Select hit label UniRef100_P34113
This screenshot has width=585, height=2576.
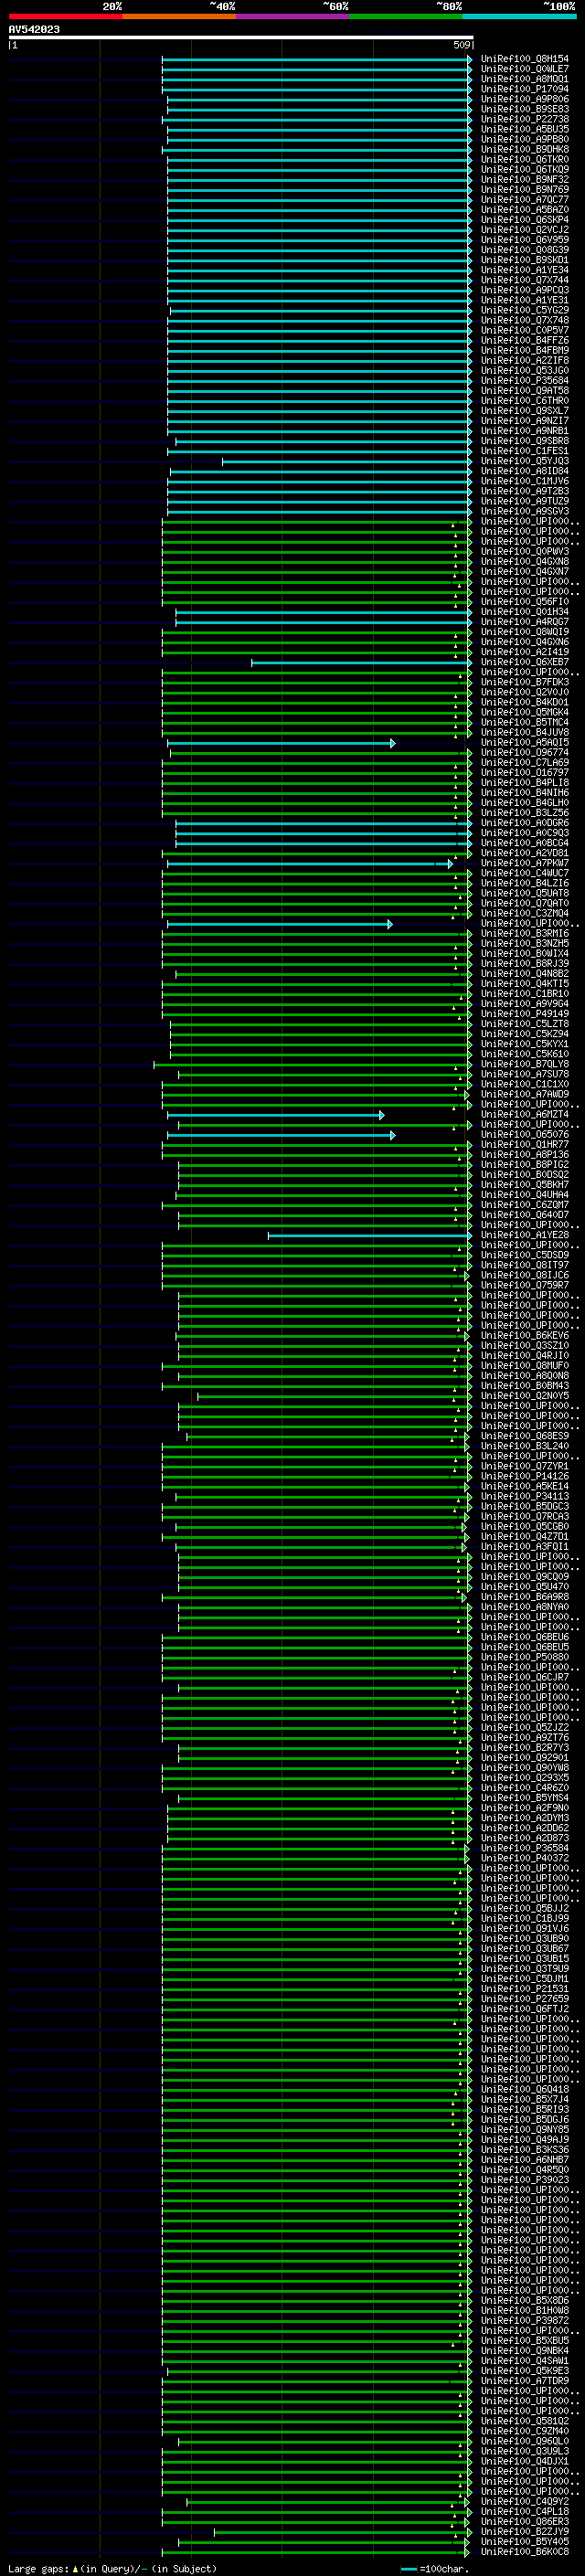tap(524, 1497)
